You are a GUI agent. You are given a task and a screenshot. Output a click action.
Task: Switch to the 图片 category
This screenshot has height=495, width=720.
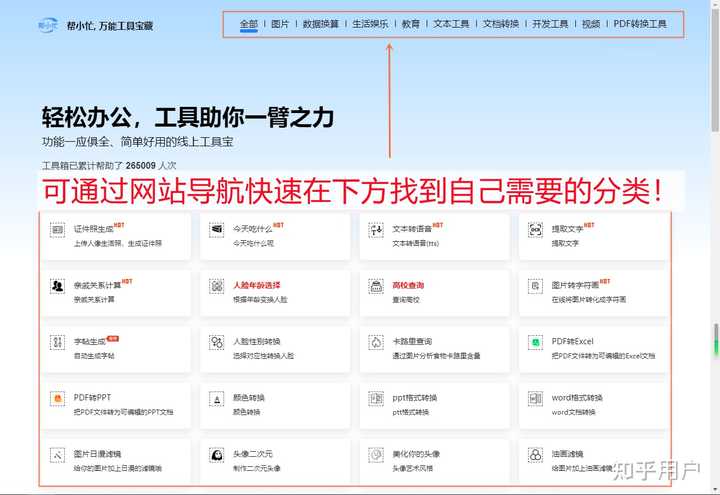pyautogui.click(x=280, y=24)
